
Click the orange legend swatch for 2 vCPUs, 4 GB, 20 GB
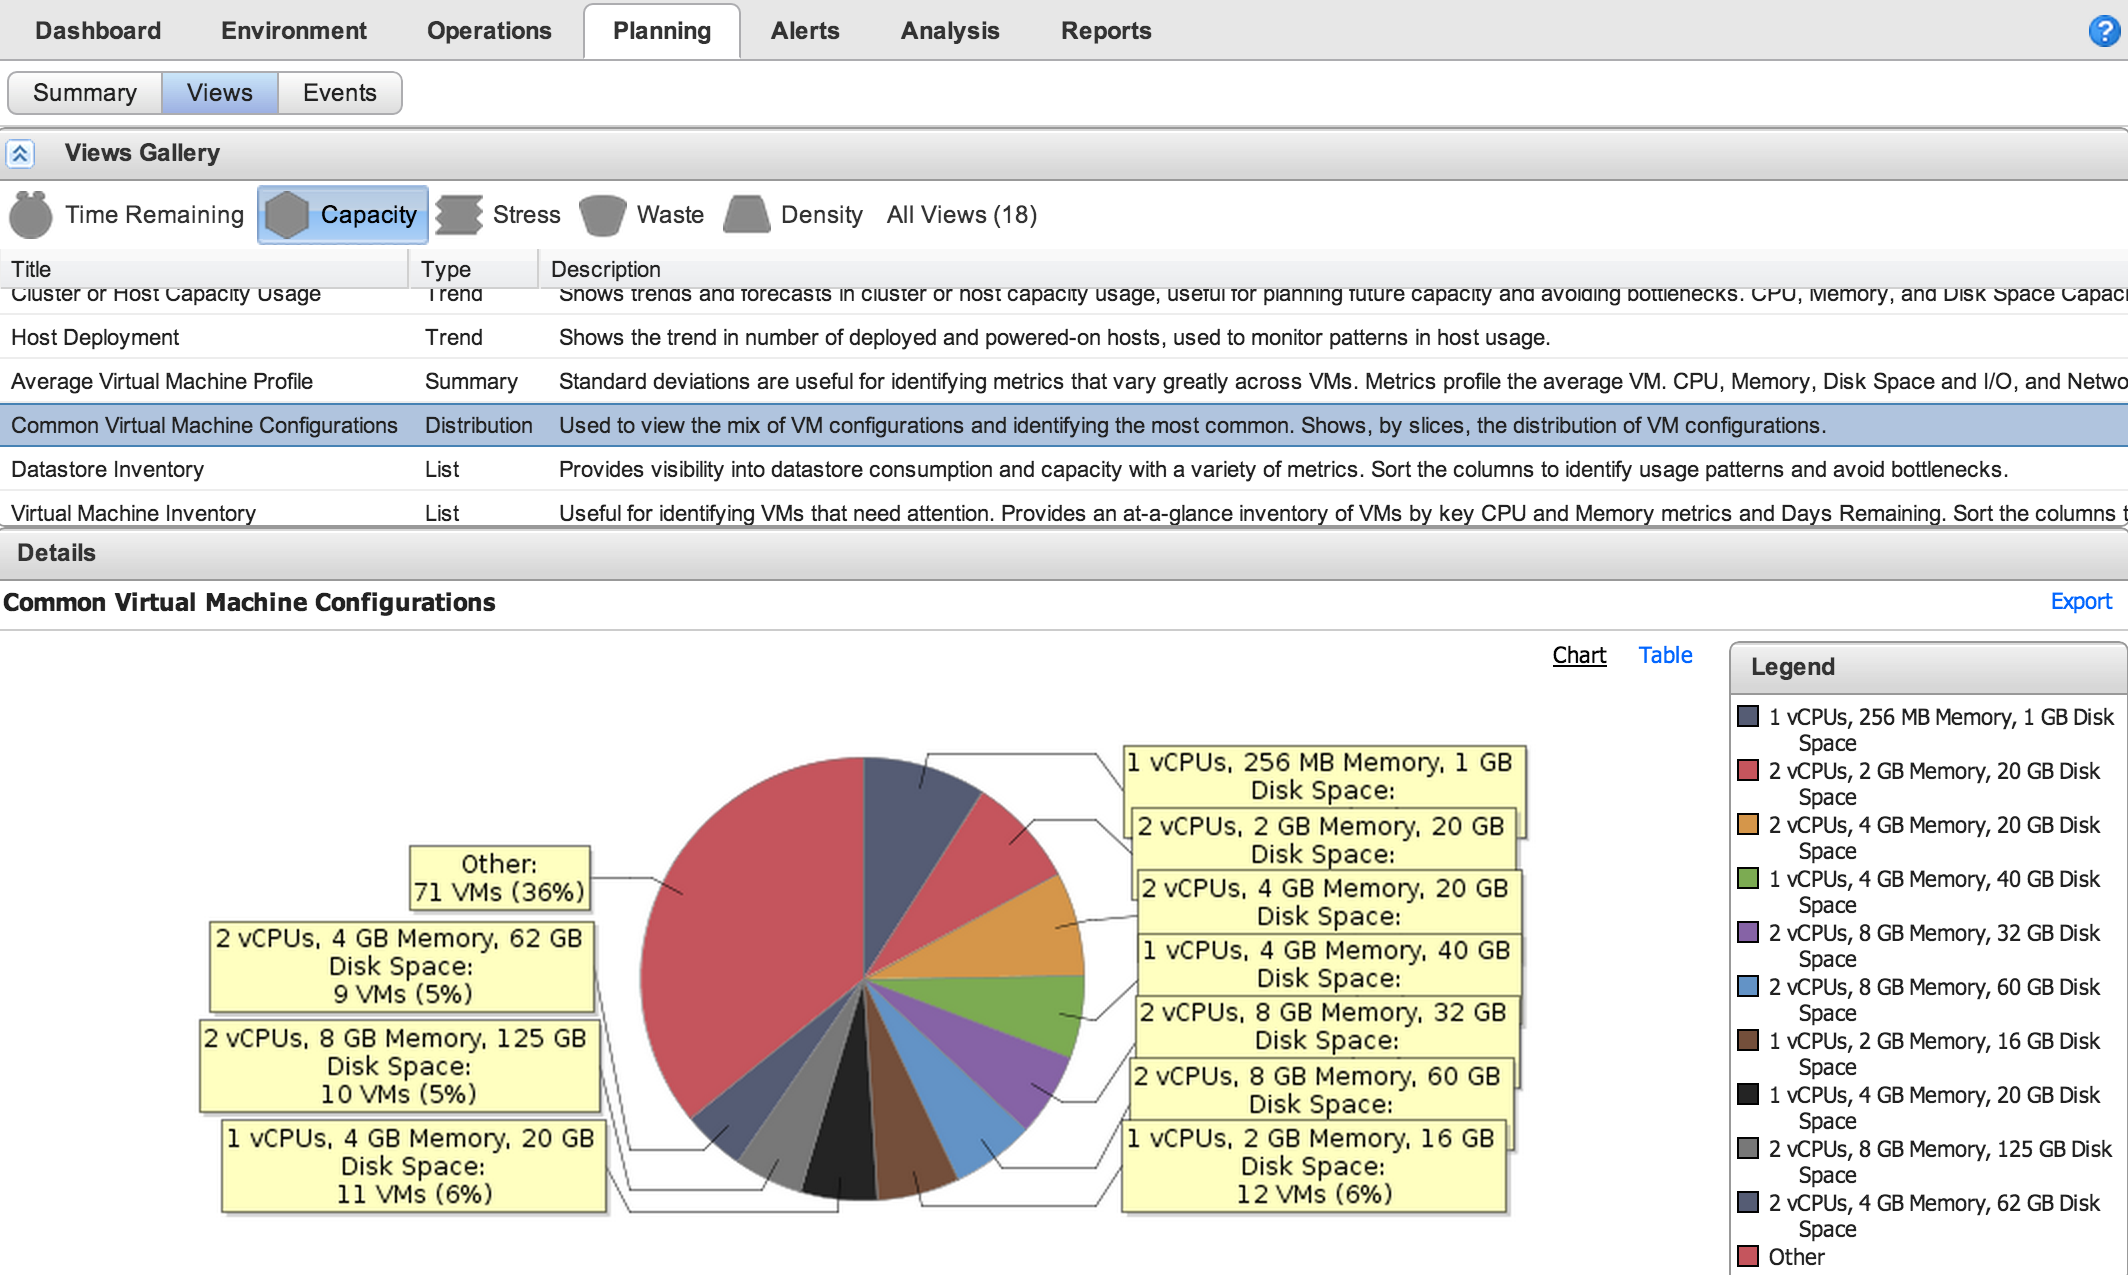(1748, 825)
